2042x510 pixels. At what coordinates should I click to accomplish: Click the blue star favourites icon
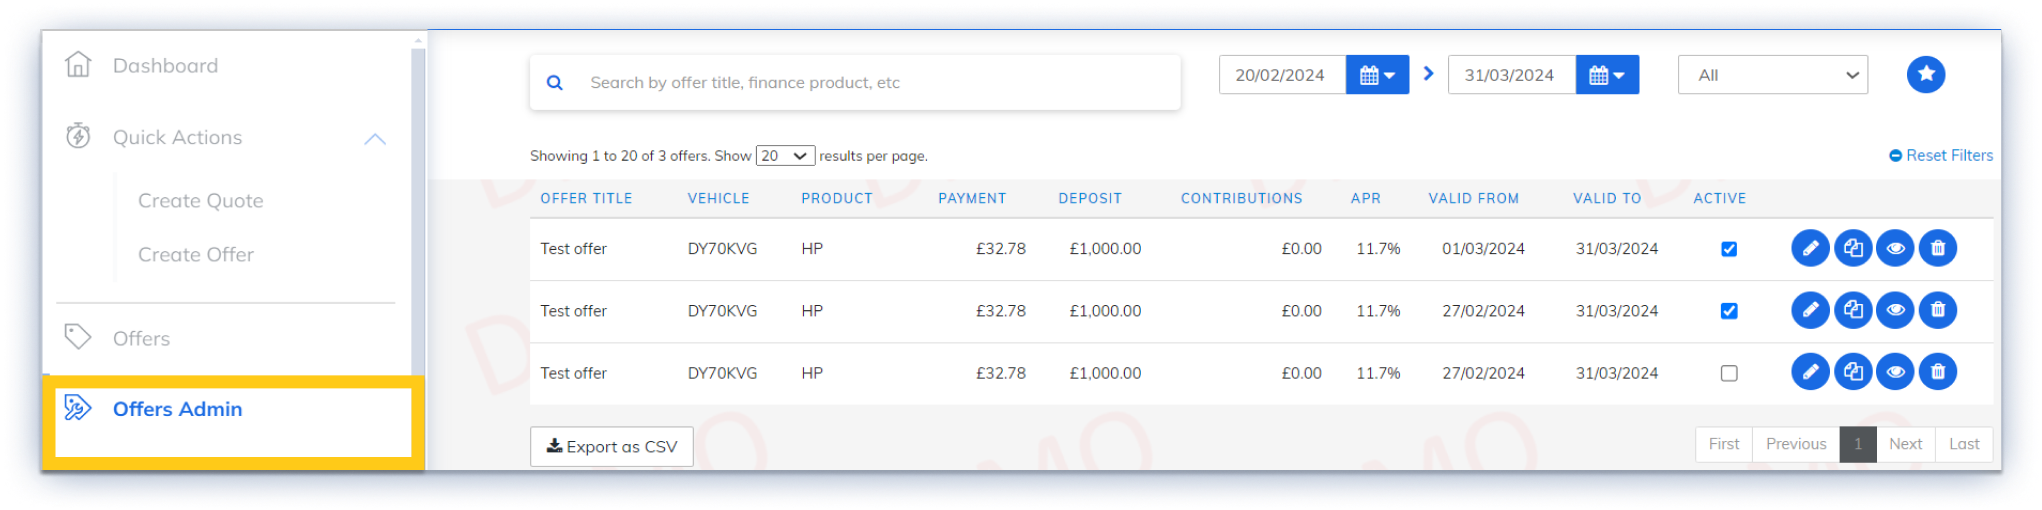click(x=1925, y=74)
